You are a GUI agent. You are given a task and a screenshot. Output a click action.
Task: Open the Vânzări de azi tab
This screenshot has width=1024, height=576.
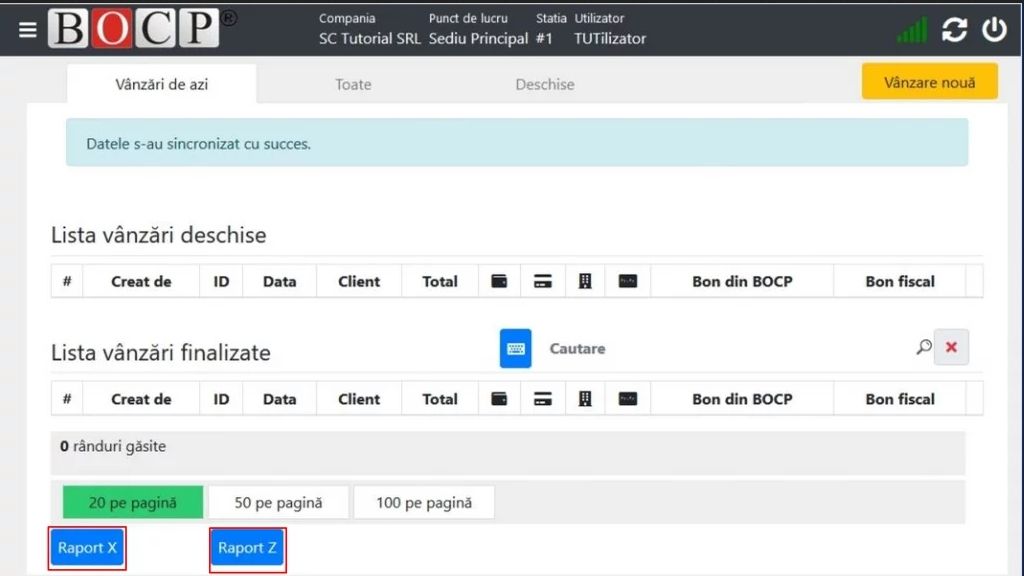click(x=162, y=85)
